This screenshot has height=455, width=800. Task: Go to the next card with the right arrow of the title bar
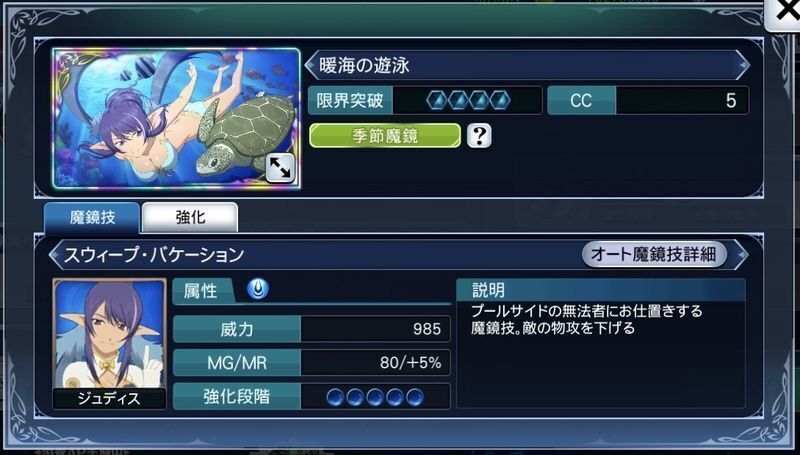tap(742, 65)
